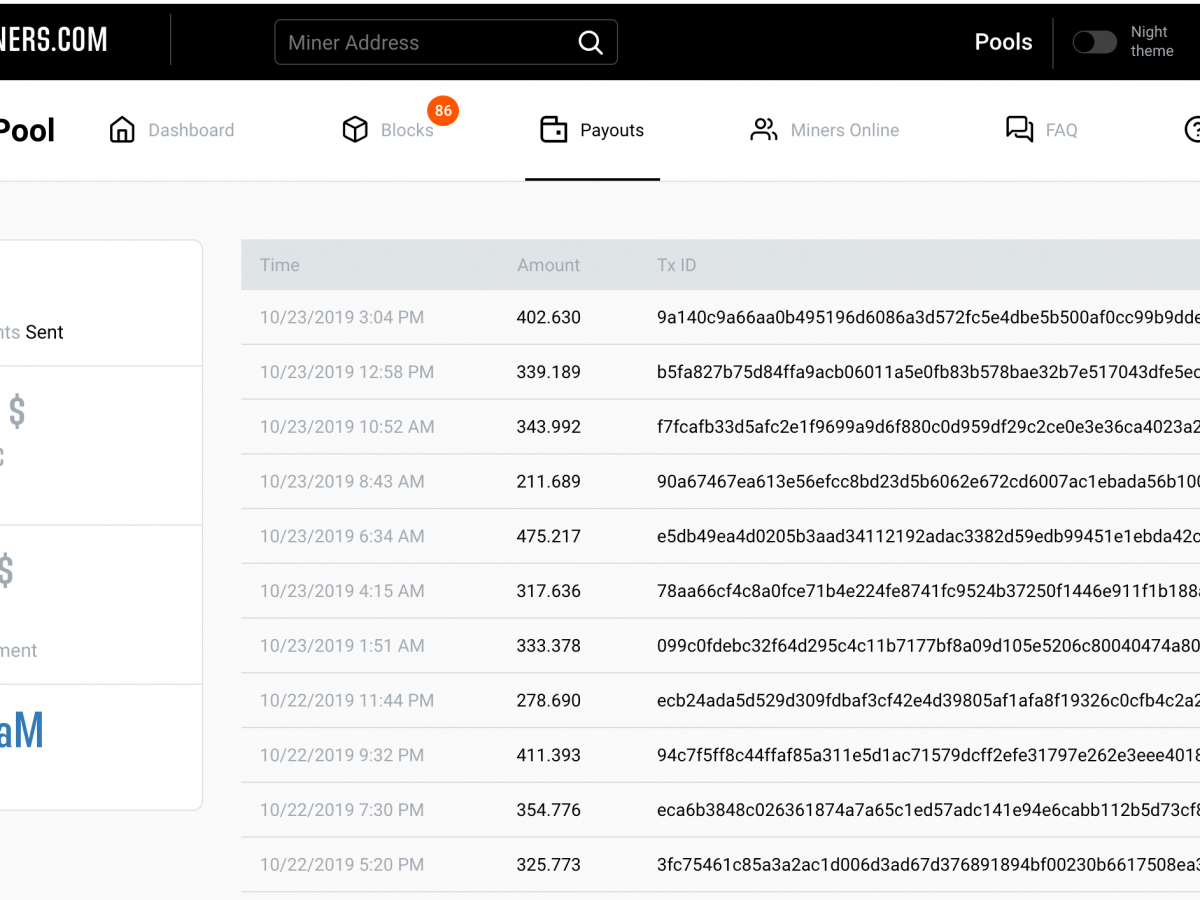1200x900 pixels.
Task: Click the Payouts wallet icon
Action: tap(554, 129)
